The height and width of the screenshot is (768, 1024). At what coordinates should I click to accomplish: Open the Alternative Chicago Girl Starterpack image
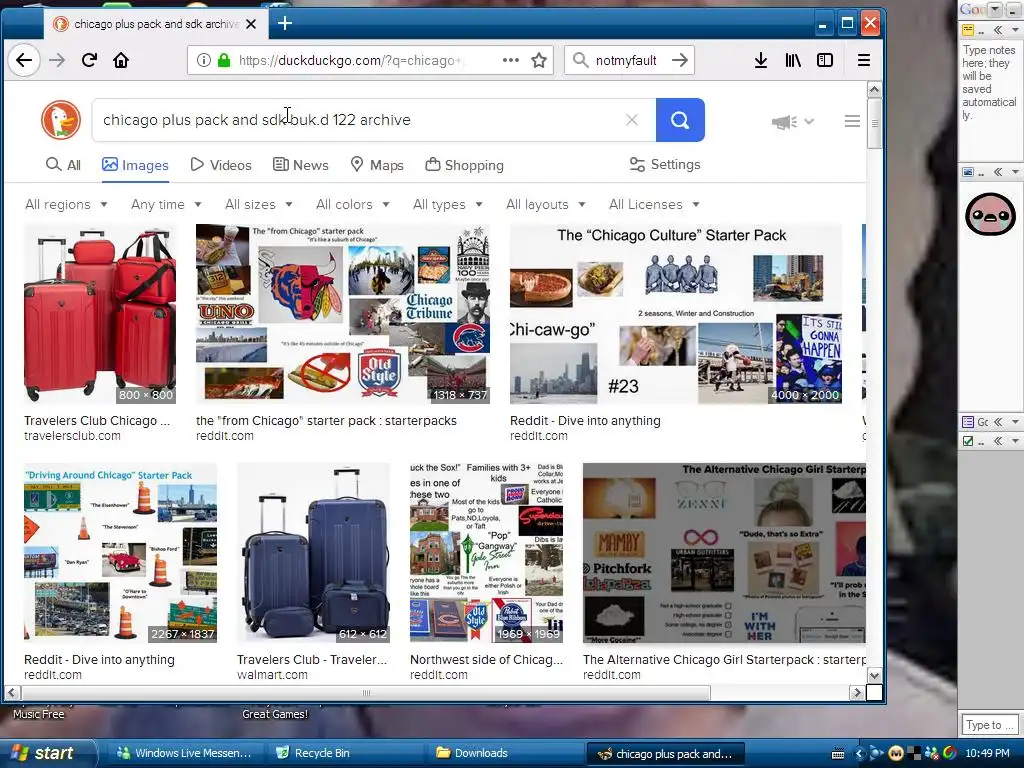[724, 552]
